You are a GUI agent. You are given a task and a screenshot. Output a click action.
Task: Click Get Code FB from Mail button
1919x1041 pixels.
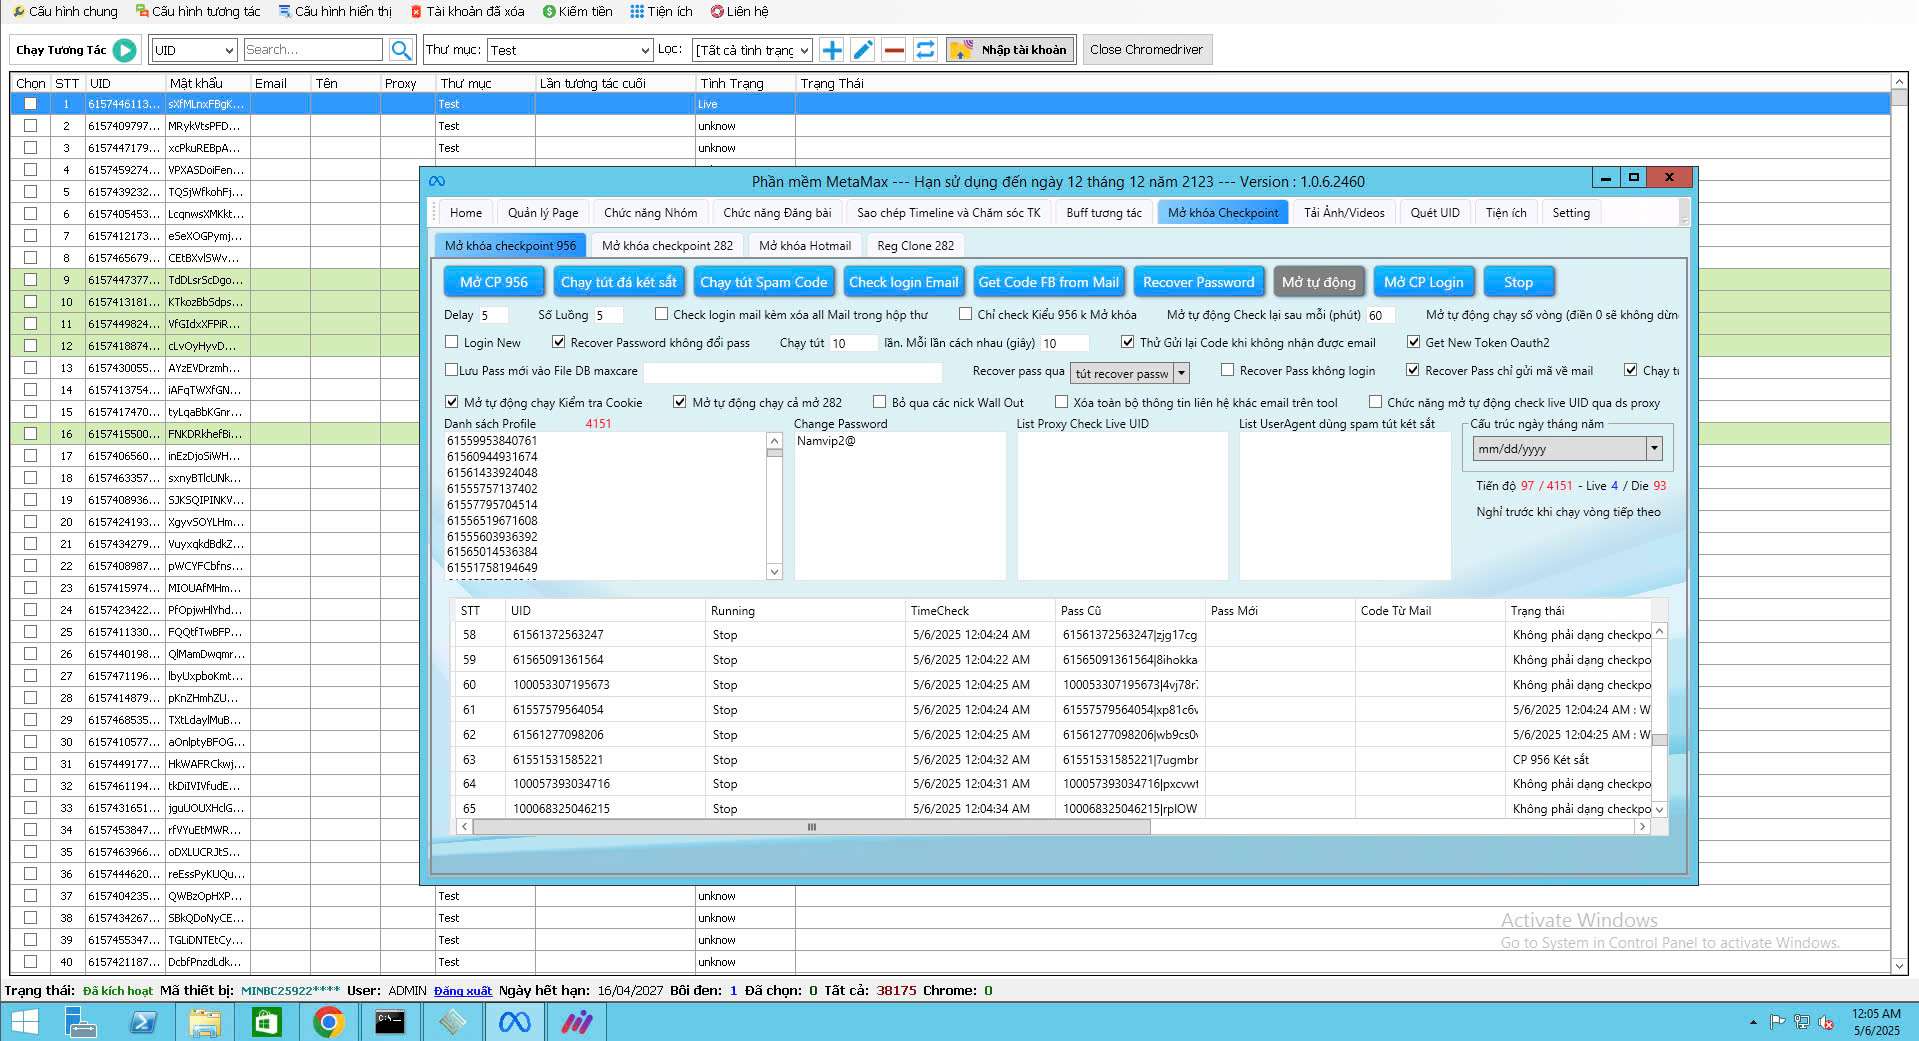[x=1049, y=282]
